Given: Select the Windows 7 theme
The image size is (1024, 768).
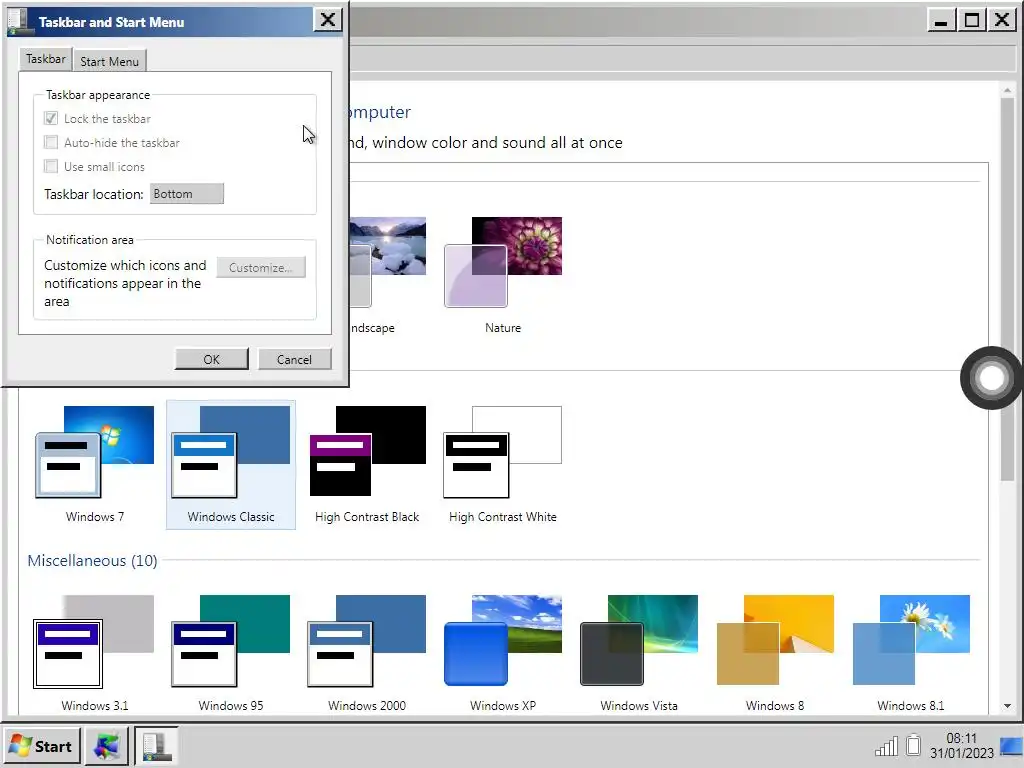Looking at the screenshot, I should pyautogui.click(x=95, y=464).
